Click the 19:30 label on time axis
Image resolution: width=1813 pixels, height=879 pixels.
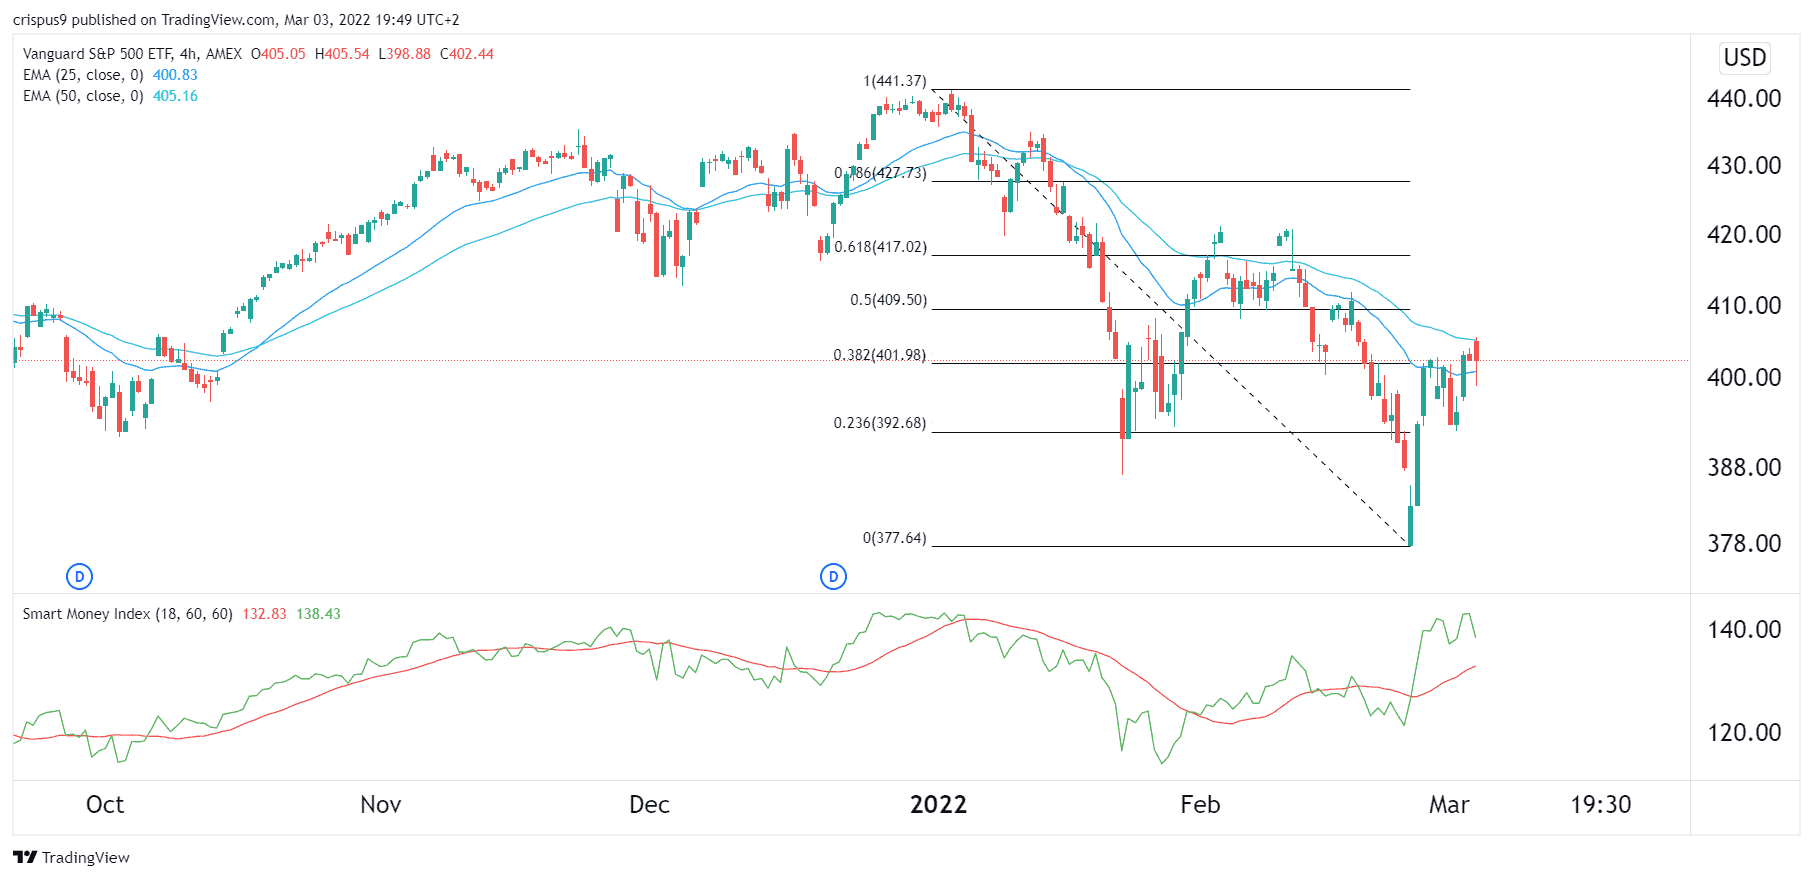tap(1601, 804)
